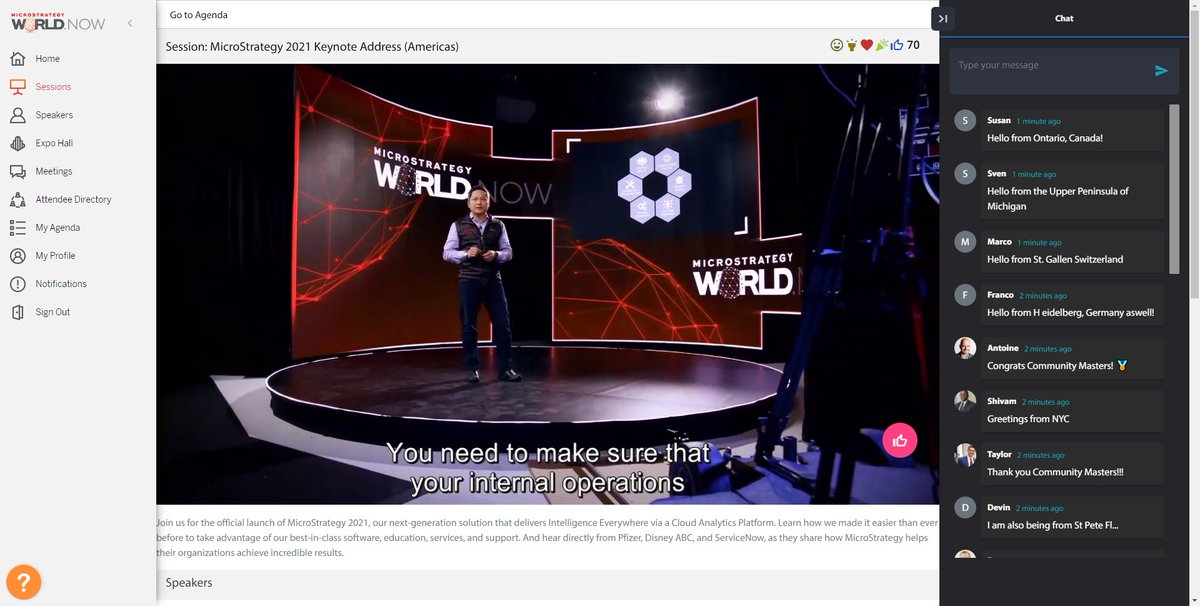Viewport: 1200px width, 606px height.
Task: Click Shivam's profile photo in chat
Action: click(965, 401)
